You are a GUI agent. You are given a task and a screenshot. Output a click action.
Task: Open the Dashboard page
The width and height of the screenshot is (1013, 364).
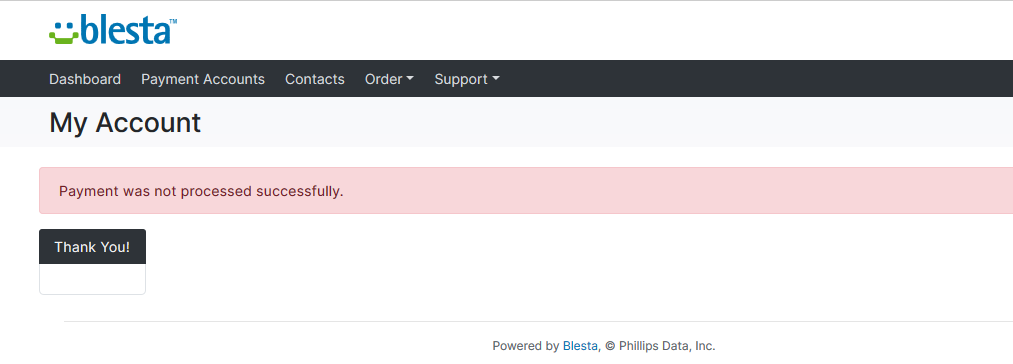(x=85, y=79)
